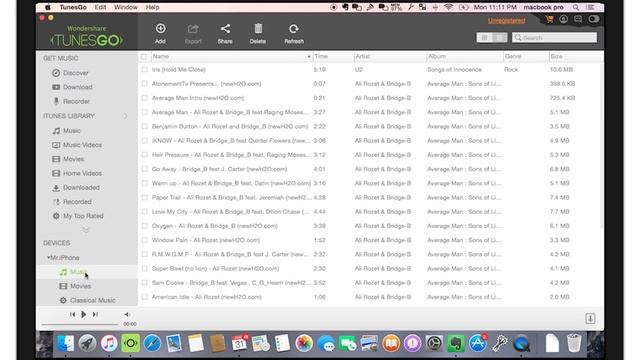Select Music under Mr.iPhone device
Screen dimensions: 640x360
tap(73, 272)
